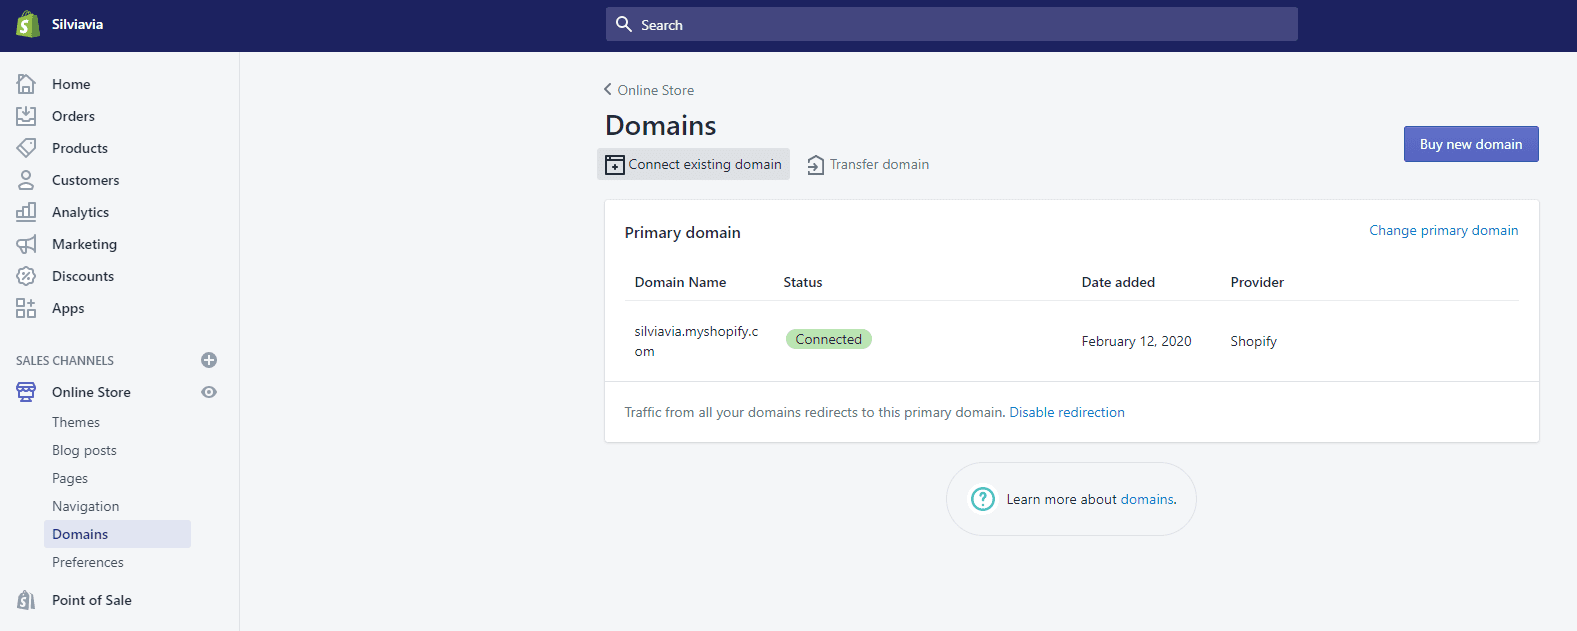This screenshot has height=631, width=1577.
Task: Click Transfer domain button
Action: pos(868,164)
